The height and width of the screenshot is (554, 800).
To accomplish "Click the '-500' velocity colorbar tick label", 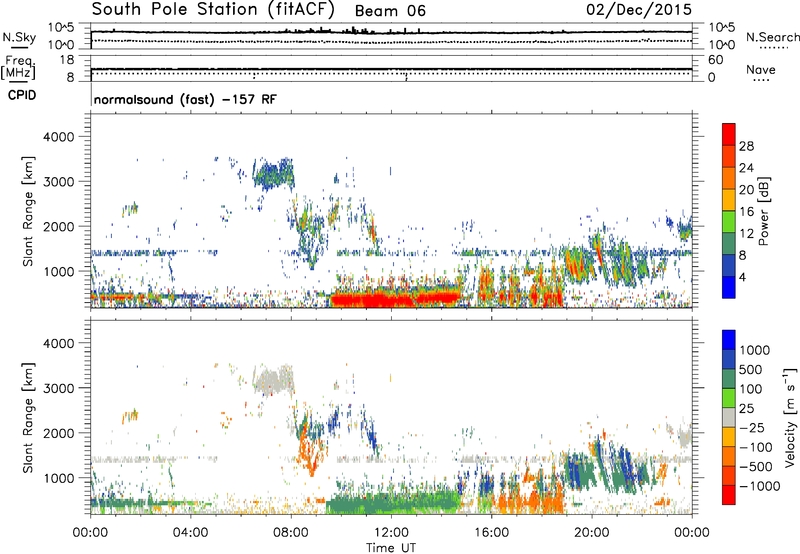I will (x=755, y=466).
